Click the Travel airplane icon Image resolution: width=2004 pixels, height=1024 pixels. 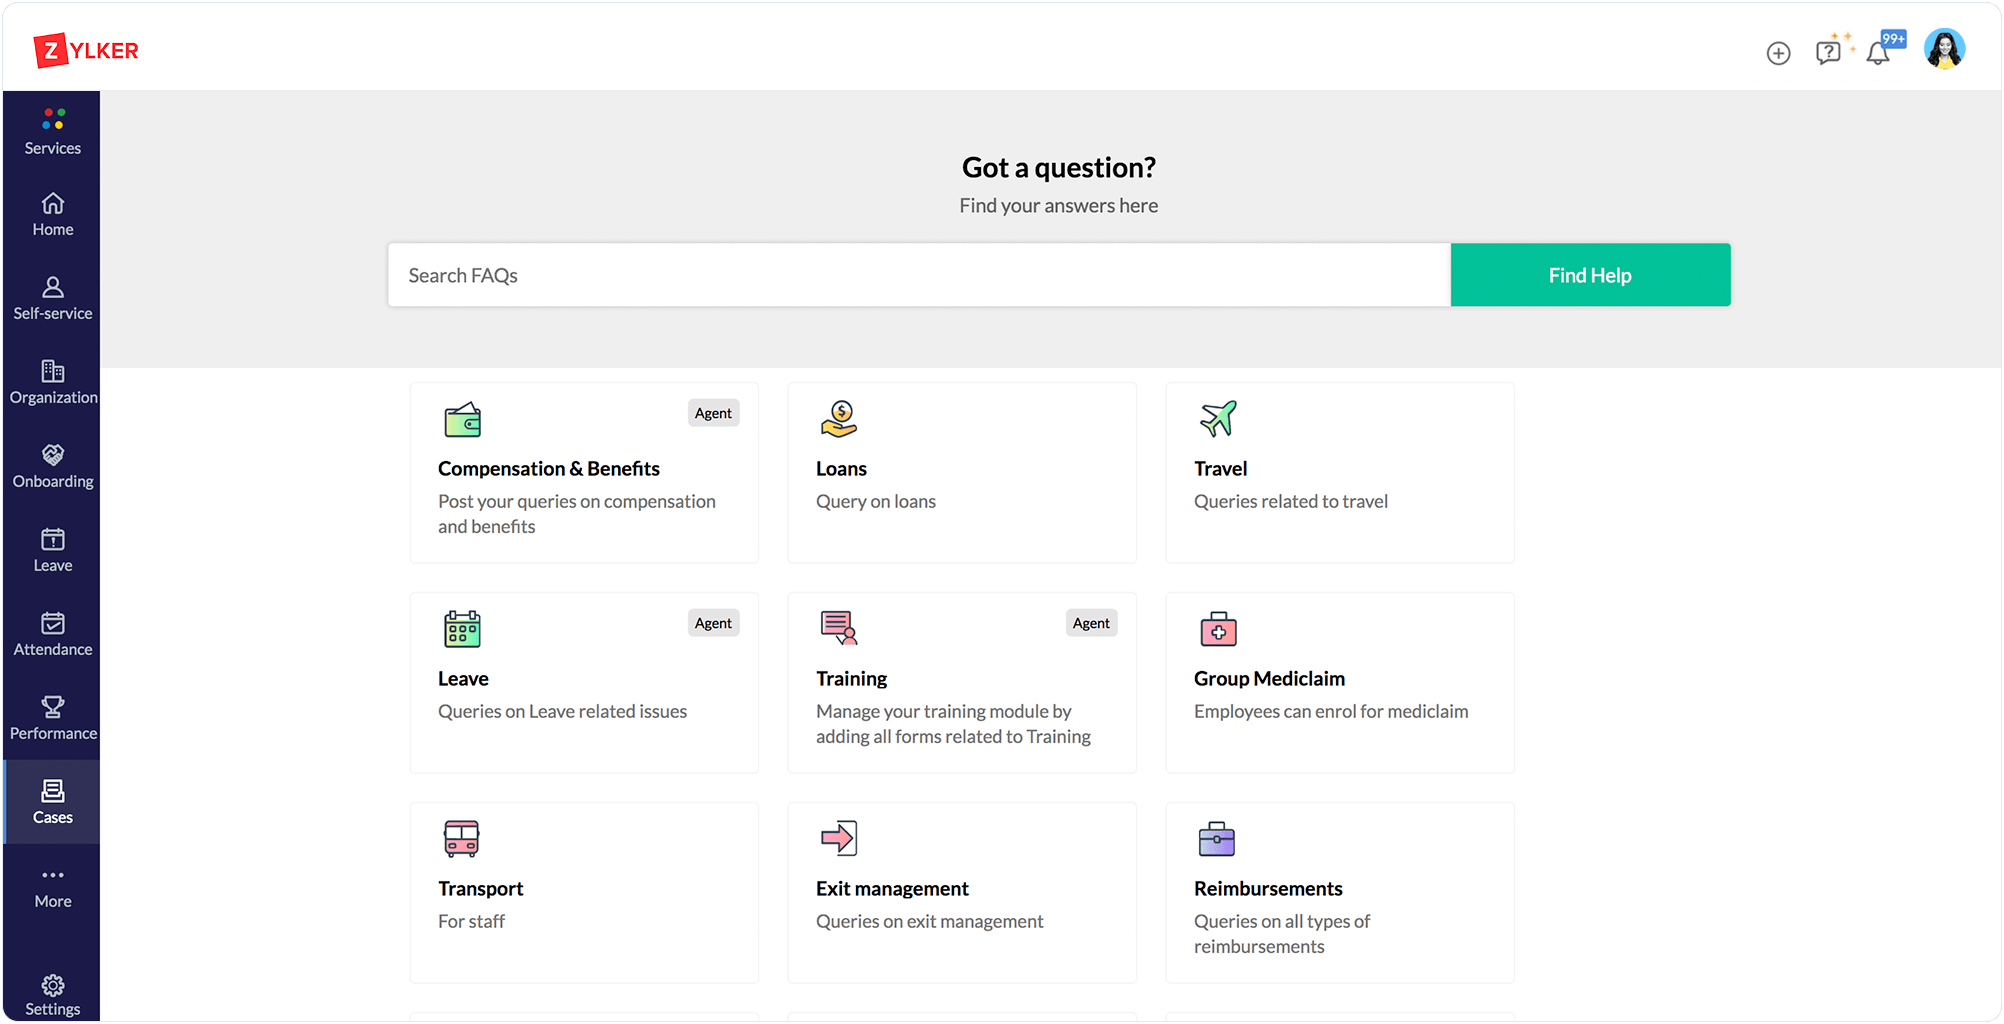(x=1218, y=419)
